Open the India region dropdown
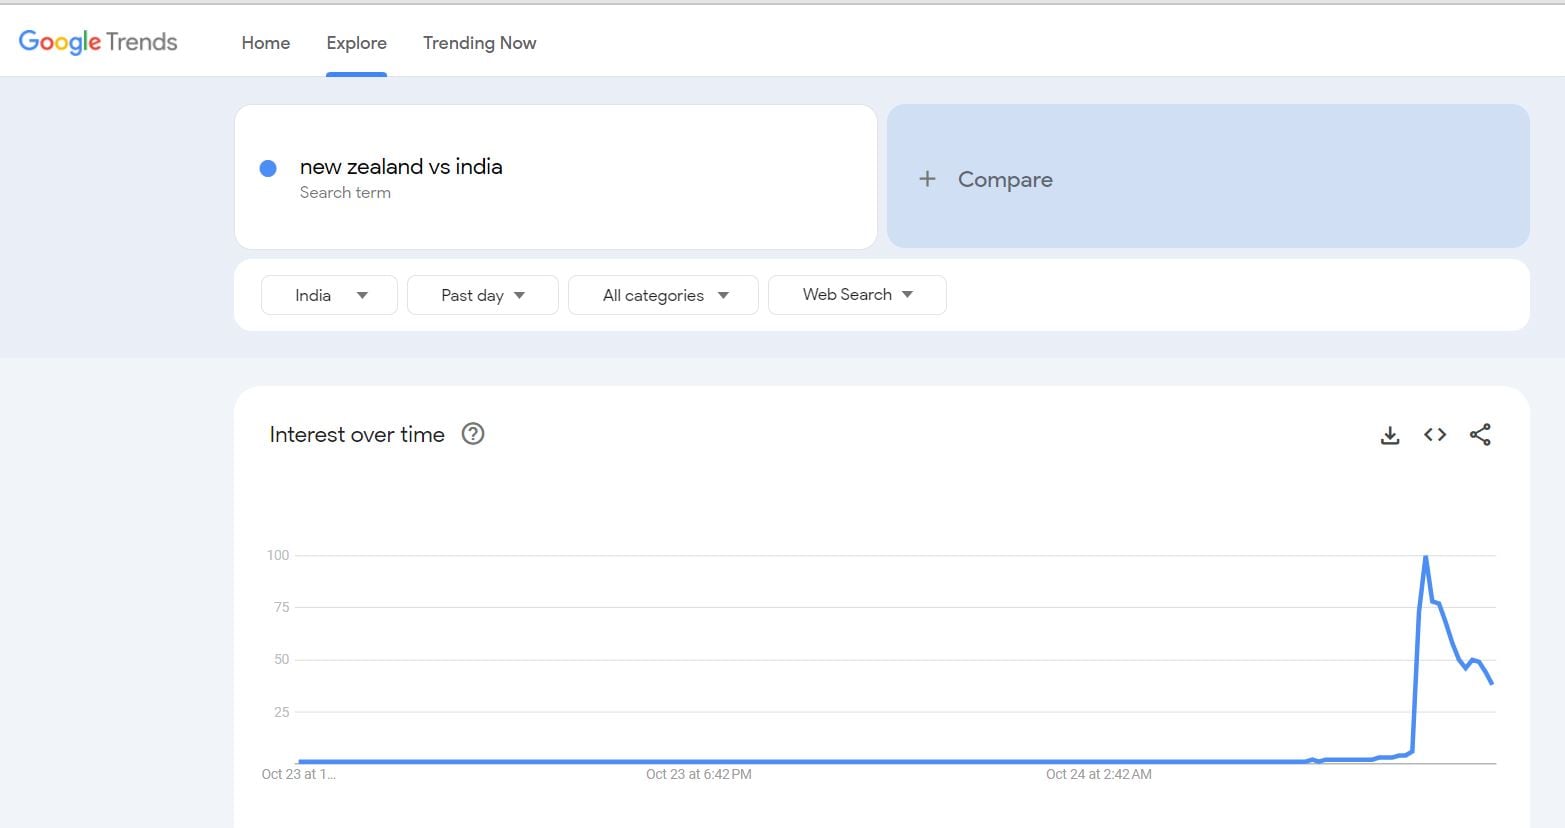The width and height of the screenshot is (1565, 828). pyautogui.click(x=329, y=295)
